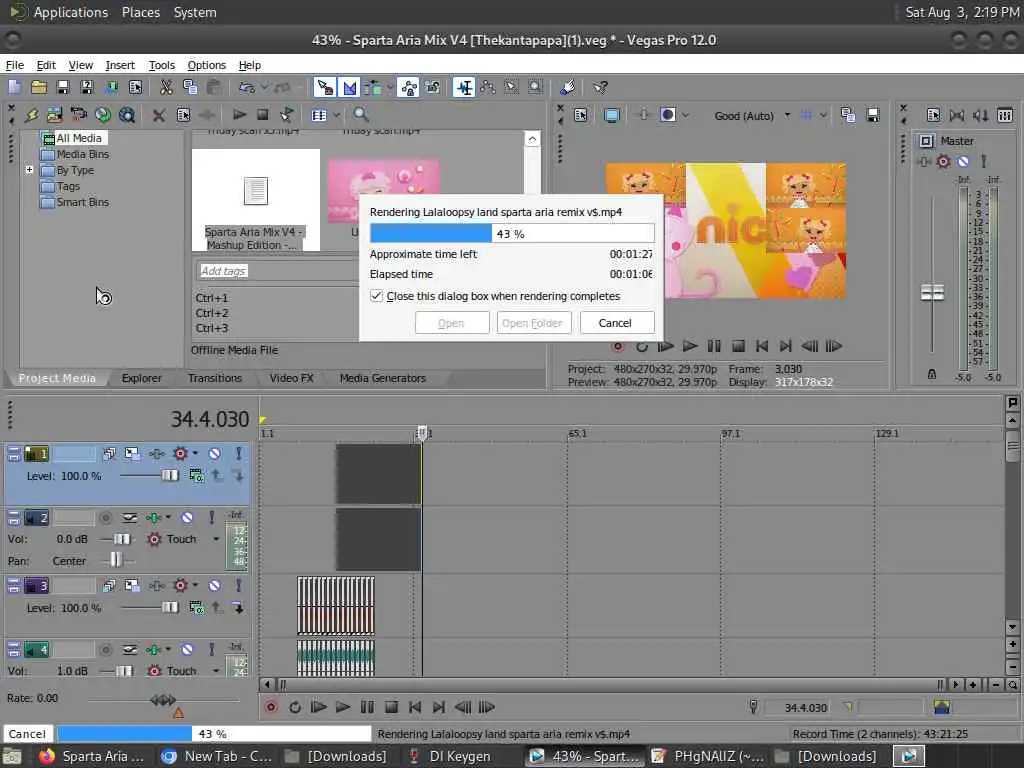Toggle Mute on audio track 2
Viewport: 1024px width, 768px height.
click(187, 518)
